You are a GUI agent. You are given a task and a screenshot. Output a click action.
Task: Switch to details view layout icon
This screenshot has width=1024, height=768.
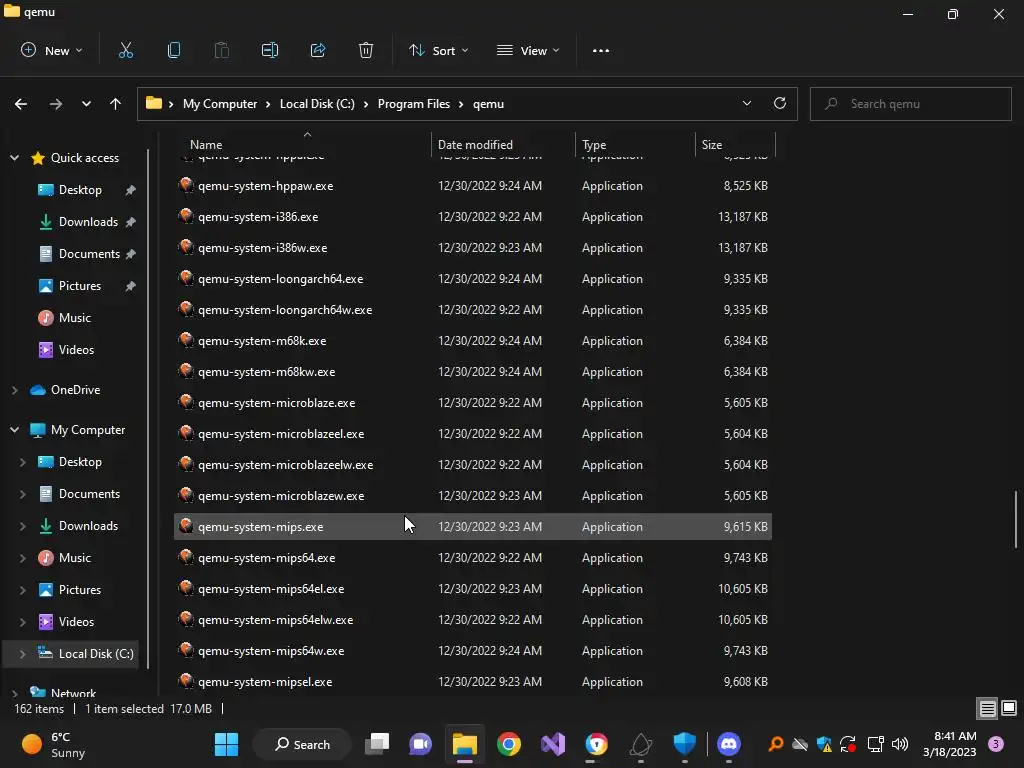pos(987,709)
